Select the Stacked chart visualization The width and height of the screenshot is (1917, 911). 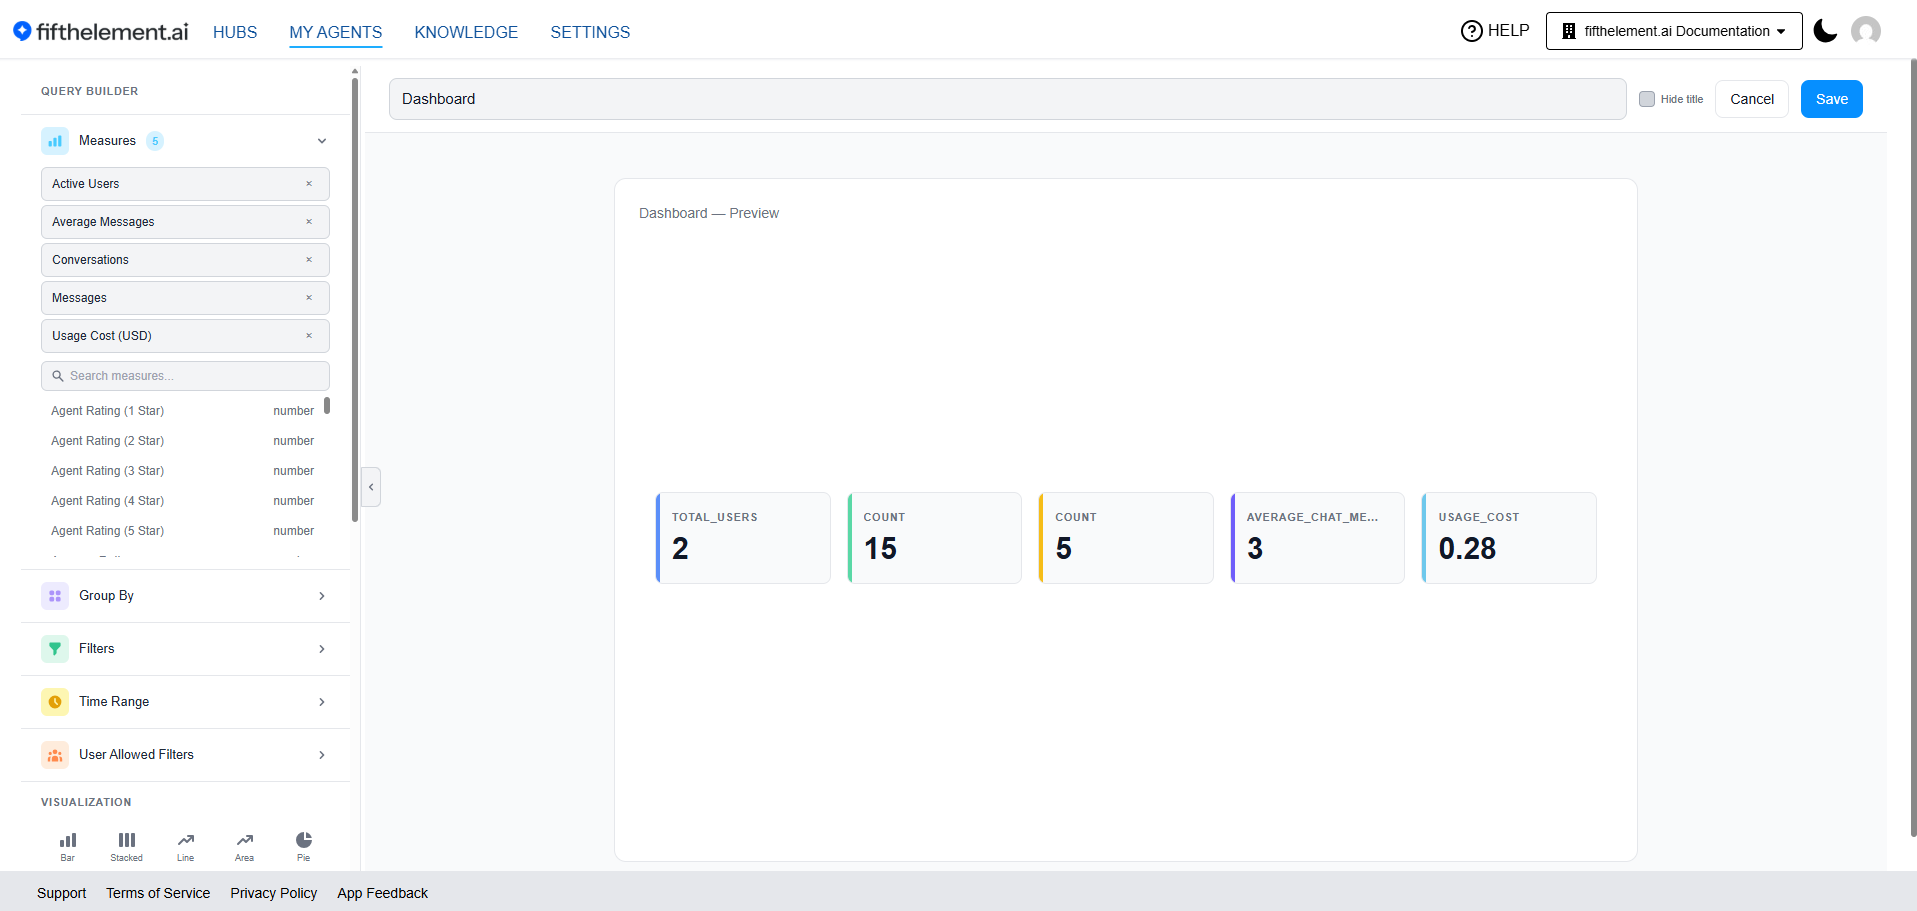point(127,846)
